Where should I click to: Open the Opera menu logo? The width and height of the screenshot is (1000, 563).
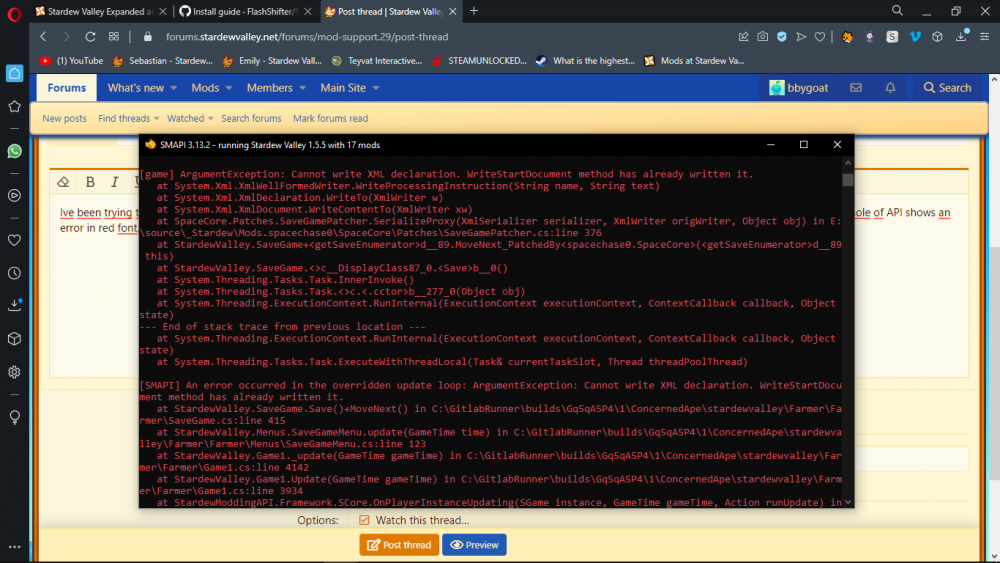point(14,13)
